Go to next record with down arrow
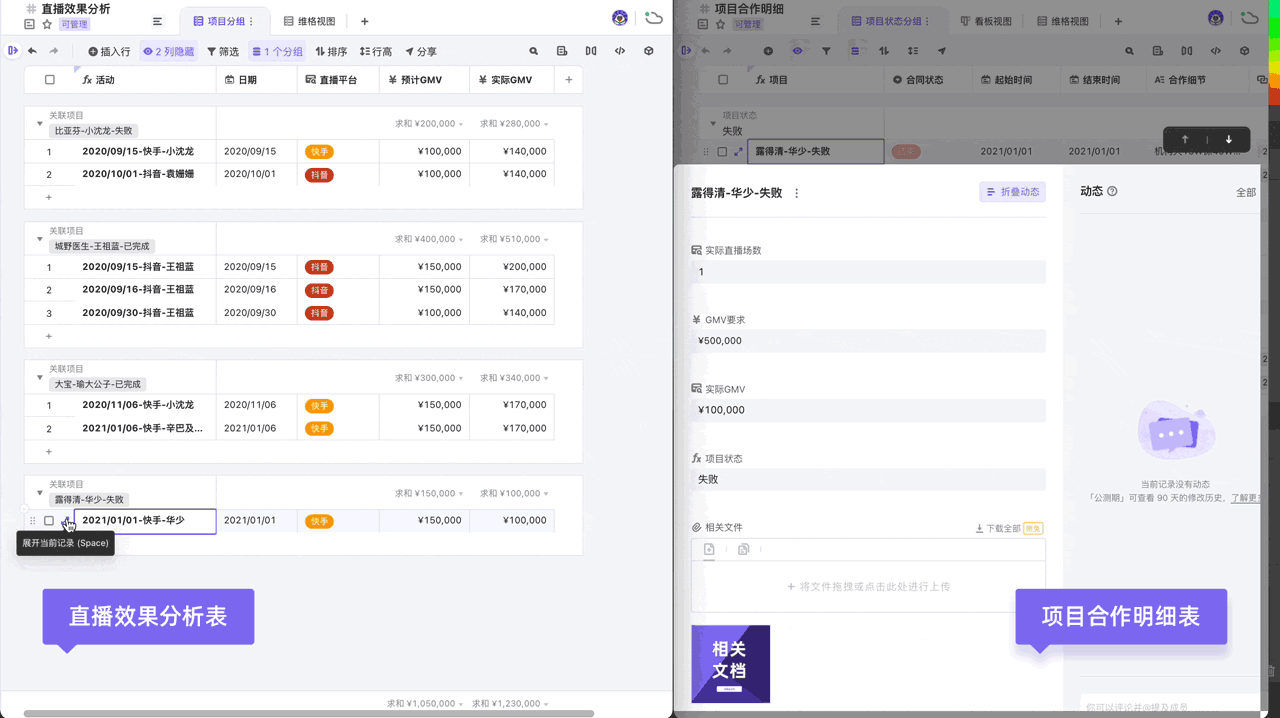 tap(1228, 139)
